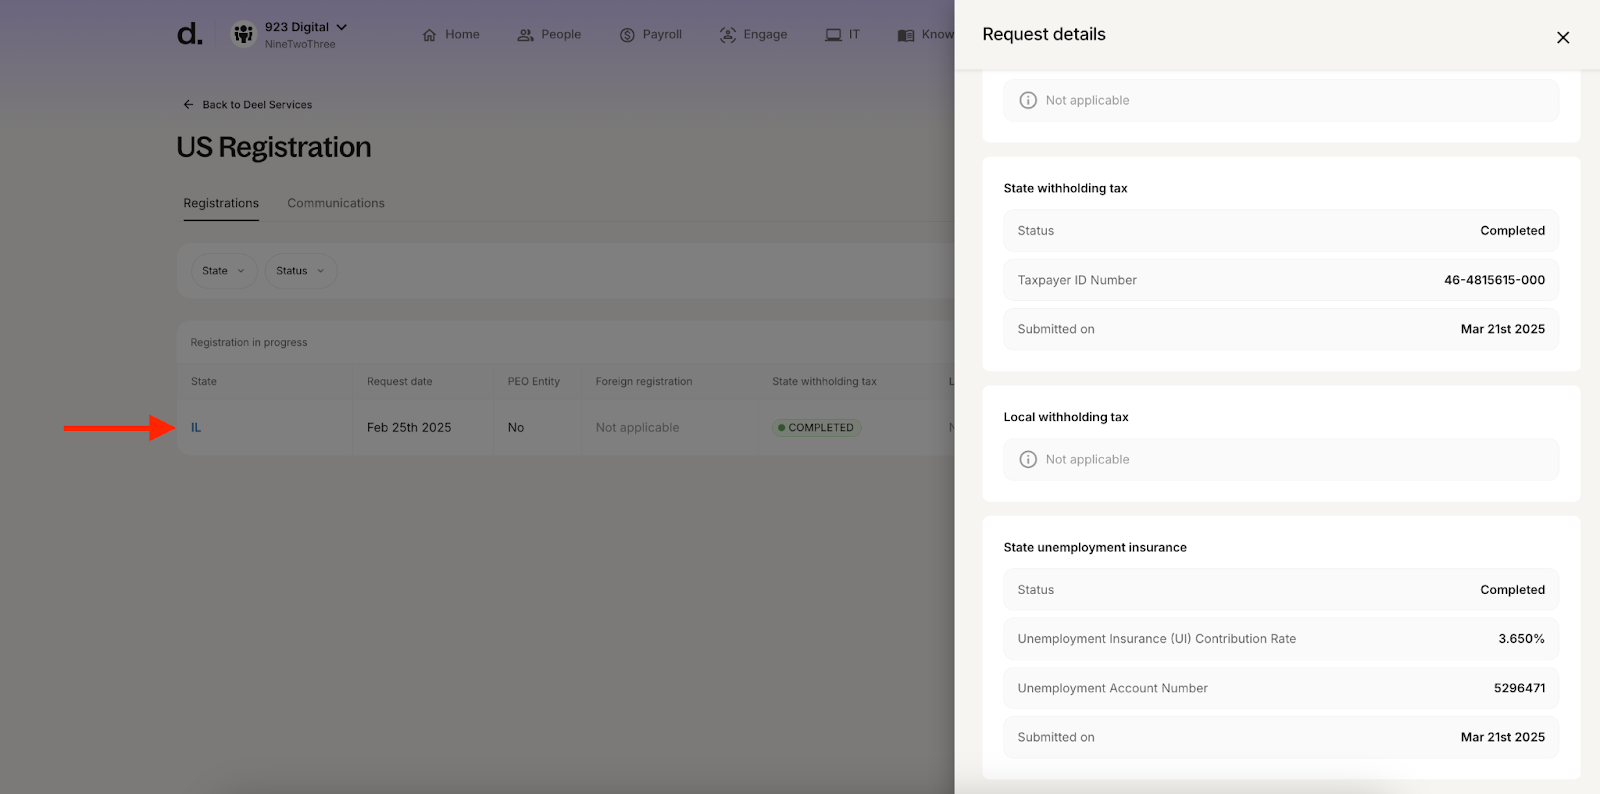Click the People icon in navigation
Screen dimensions: 1600x794
coord(525,35)
